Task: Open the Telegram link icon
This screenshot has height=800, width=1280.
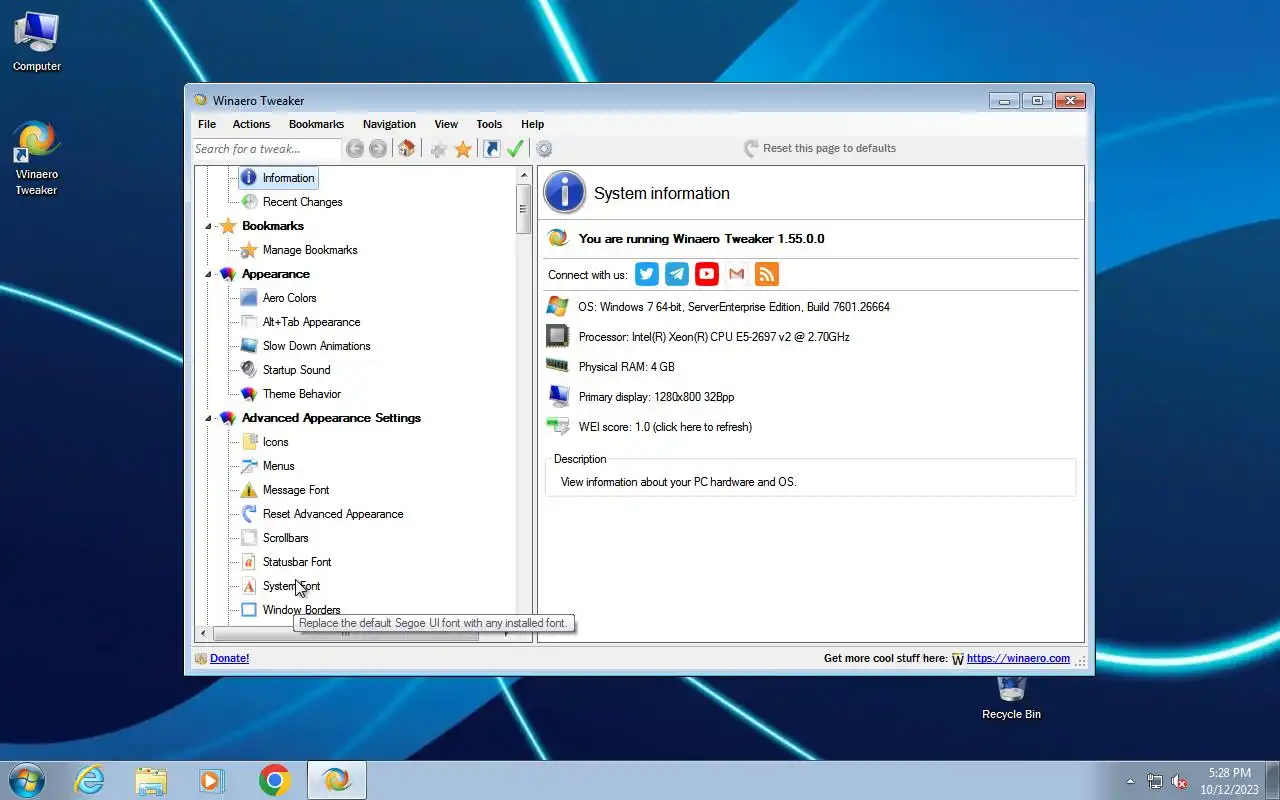Action: click(677, 274)
